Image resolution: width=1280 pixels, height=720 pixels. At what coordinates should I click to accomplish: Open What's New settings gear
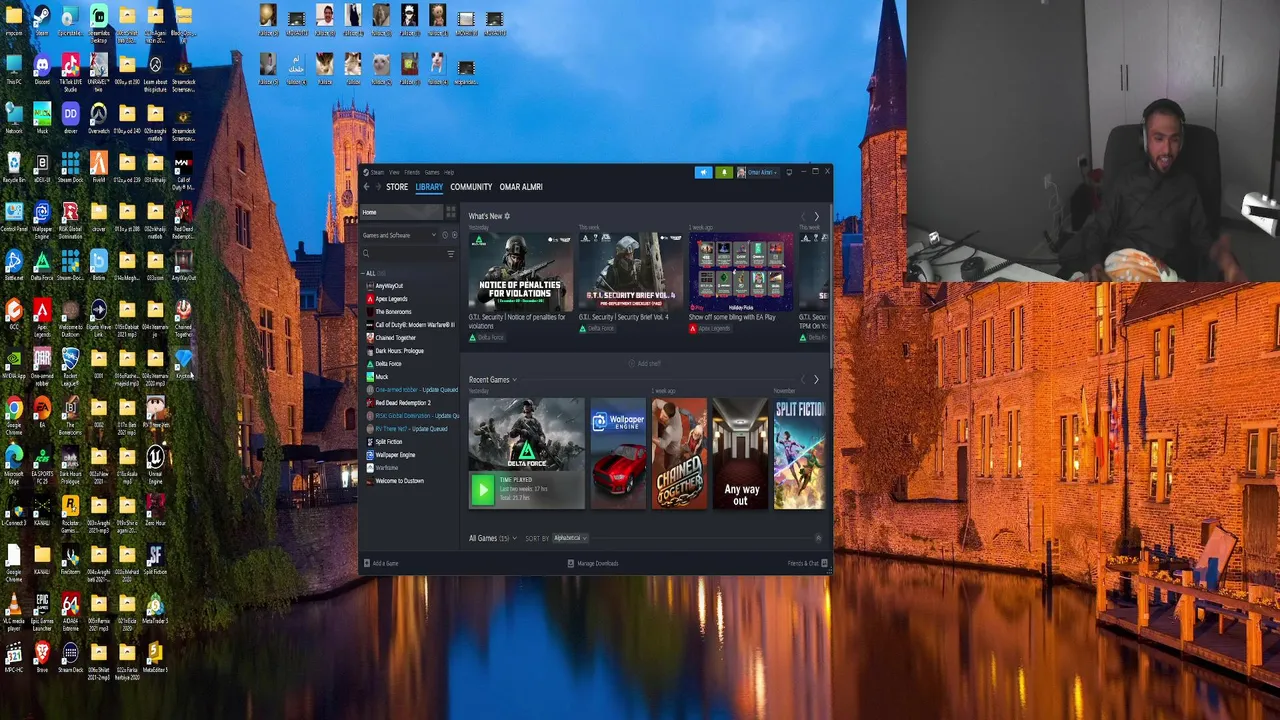507,216
